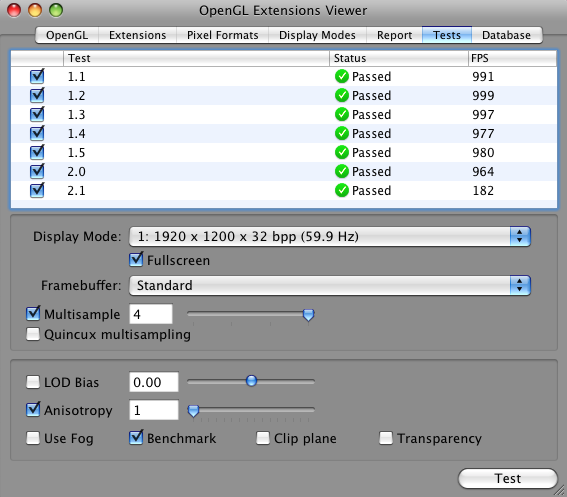Toggle the Multisample checkbox
Image resolution: width=567 pixels, height=497 pixels.
tap(33, 314)
